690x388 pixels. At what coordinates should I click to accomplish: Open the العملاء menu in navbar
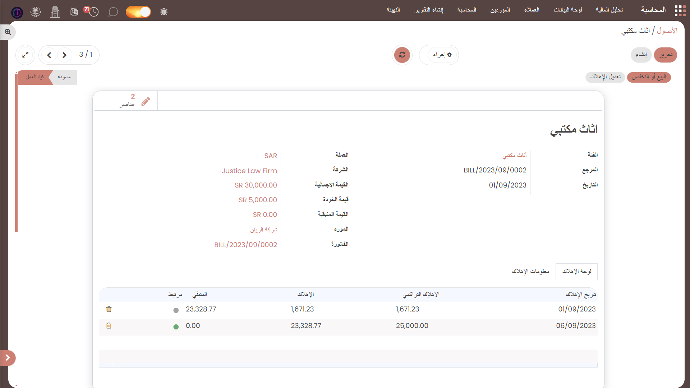532,10
